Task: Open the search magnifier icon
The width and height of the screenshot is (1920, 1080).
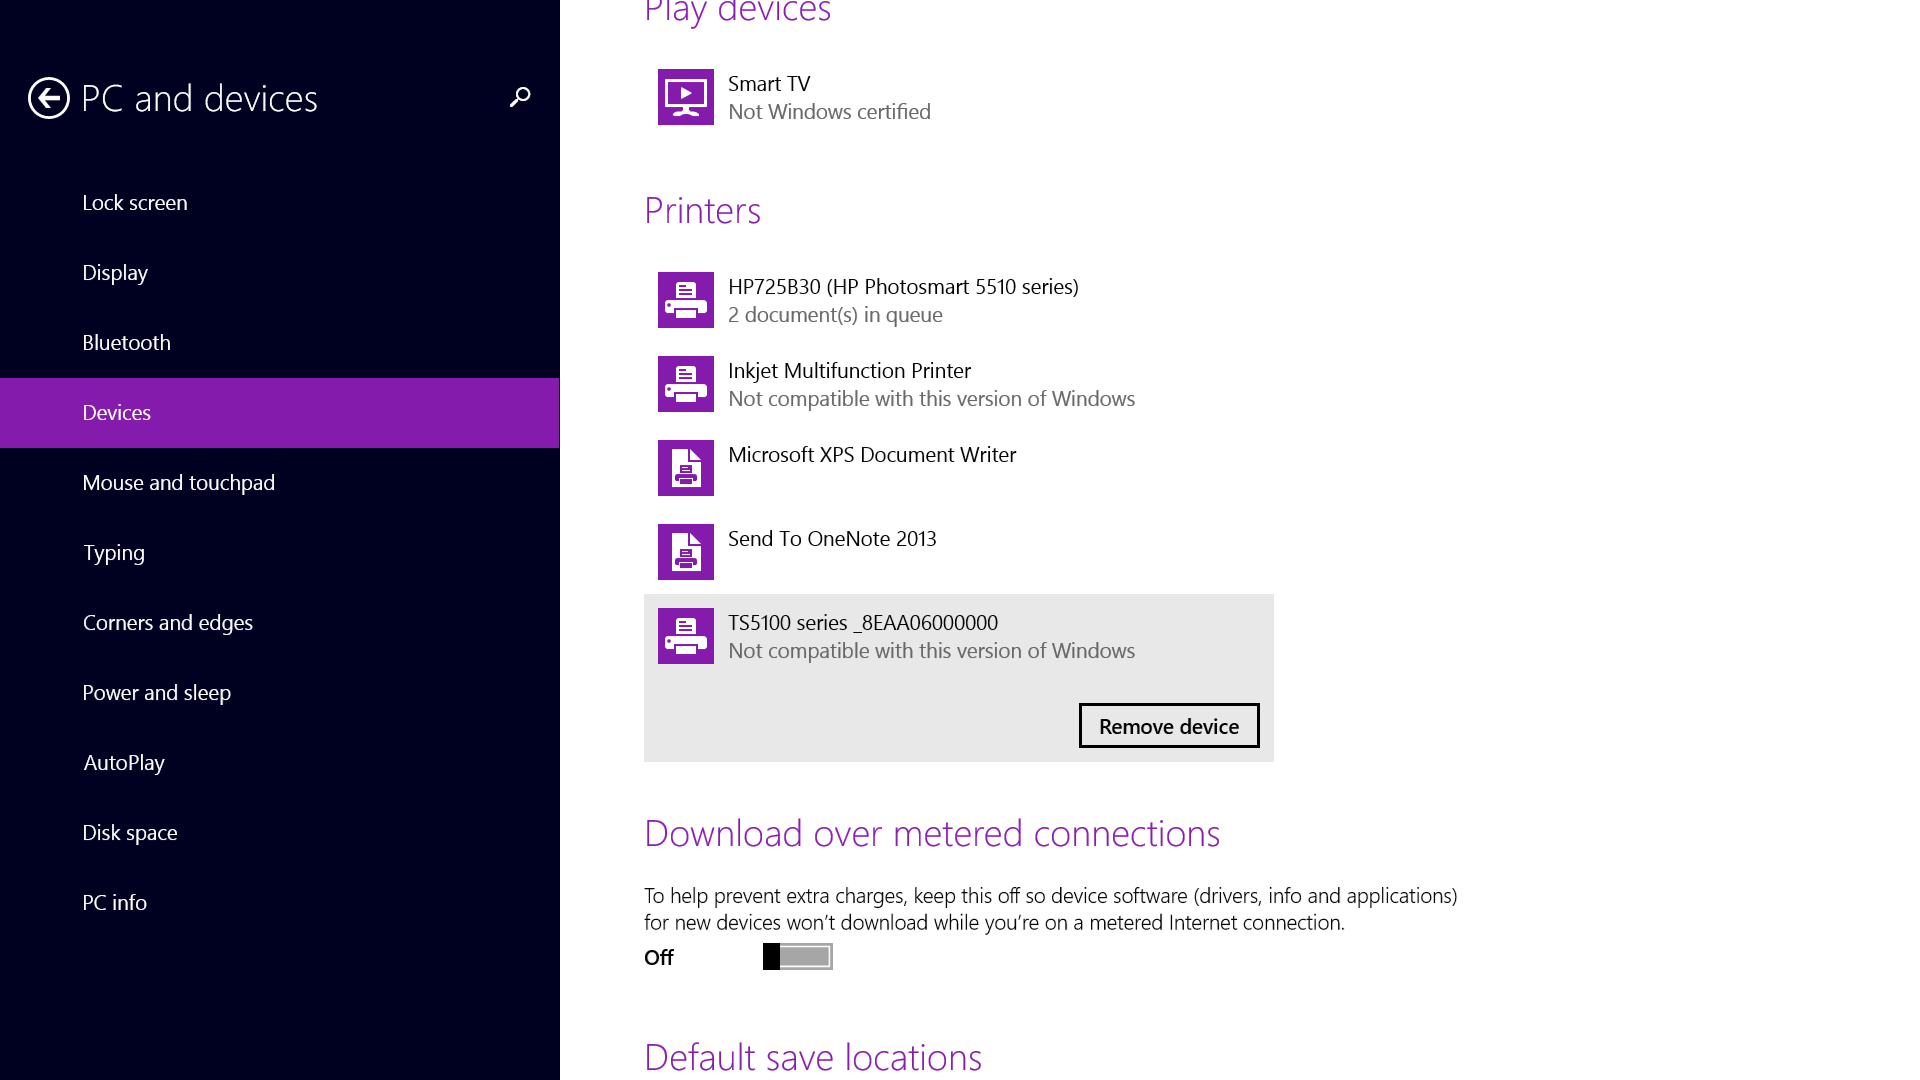Action: [520, 97]
